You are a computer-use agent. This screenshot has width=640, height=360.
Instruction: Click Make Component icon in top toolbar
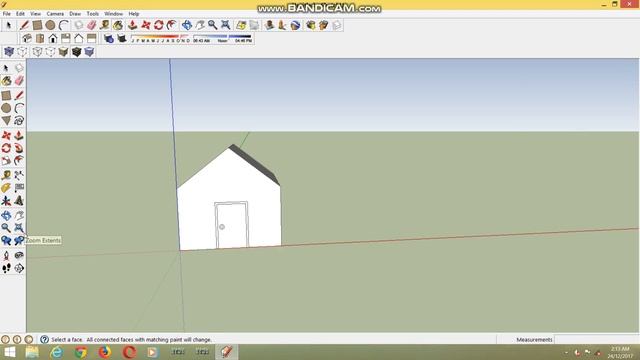pos(78,25)
